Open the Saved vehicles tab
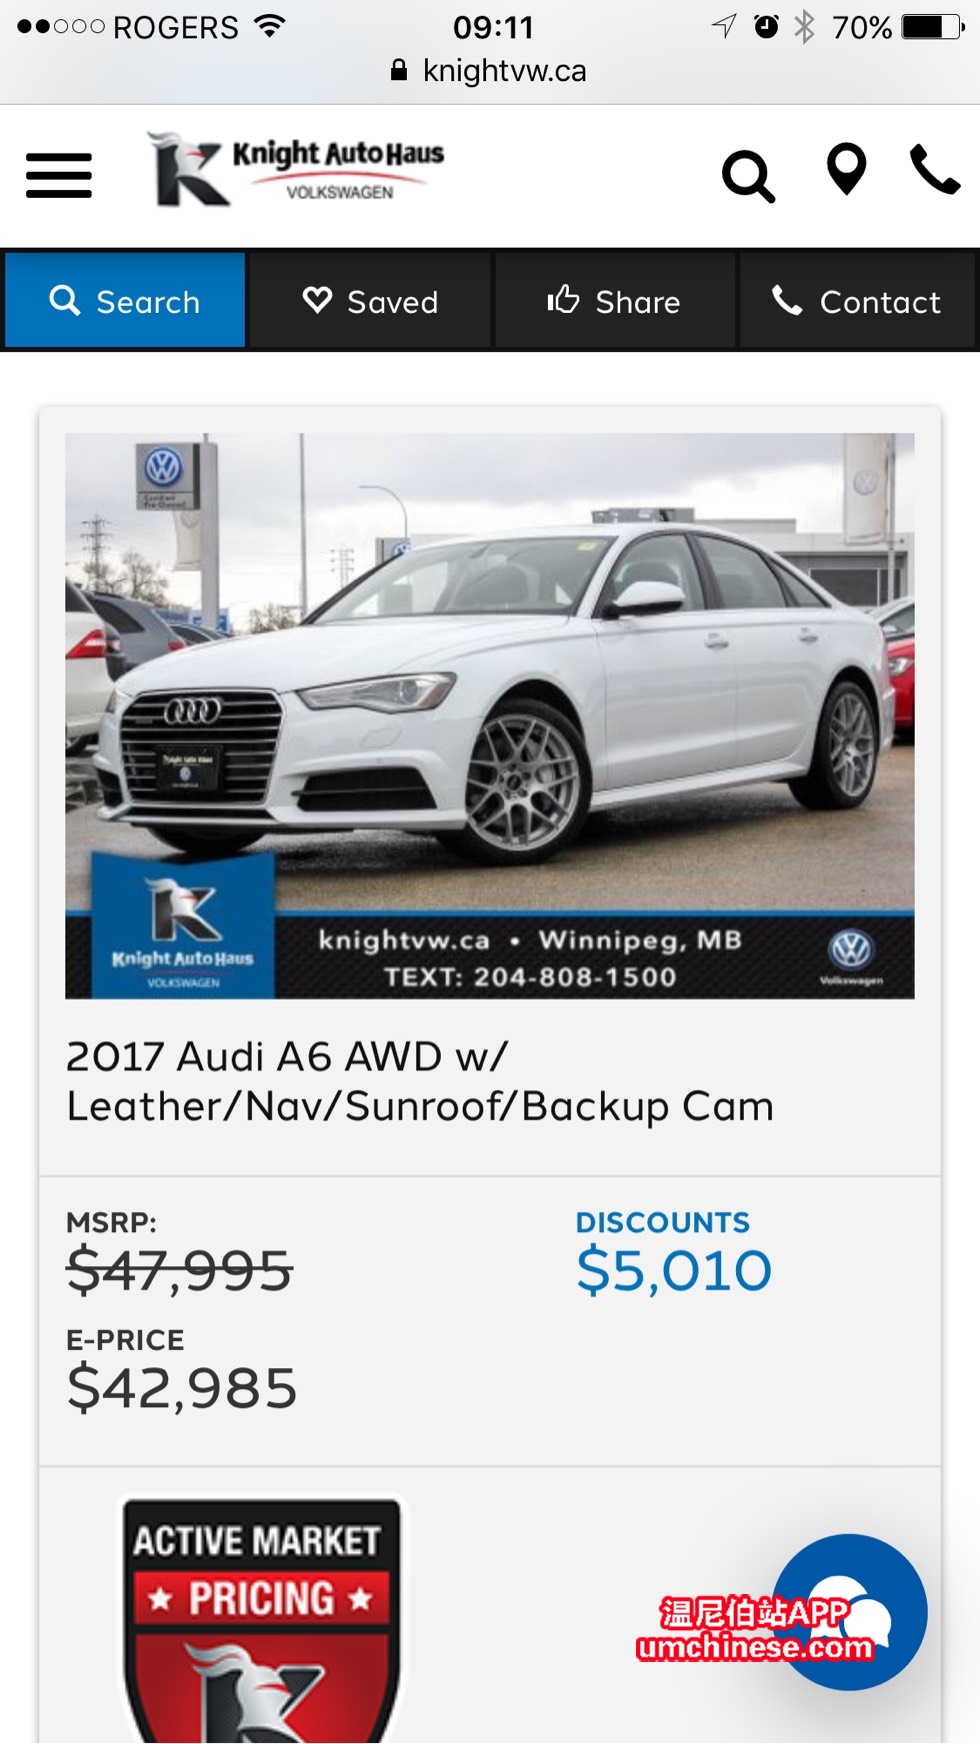This screenshot has width=980, height=1744. point(370,300)
